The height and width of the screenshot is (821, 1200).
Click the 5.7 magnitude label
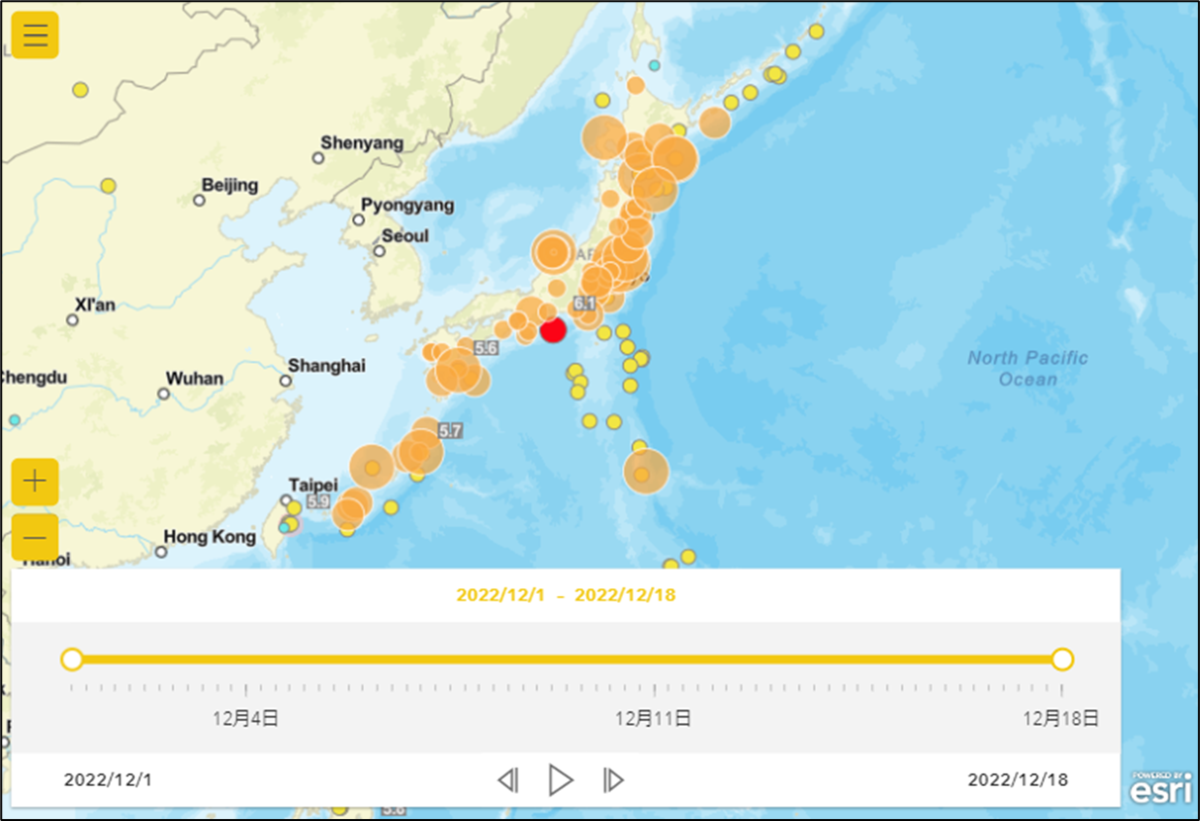[x=450, y=431]
